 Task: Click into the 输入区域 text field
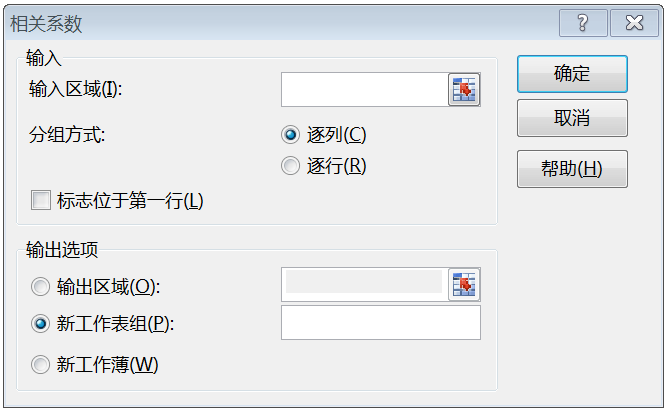click(364, 90)
